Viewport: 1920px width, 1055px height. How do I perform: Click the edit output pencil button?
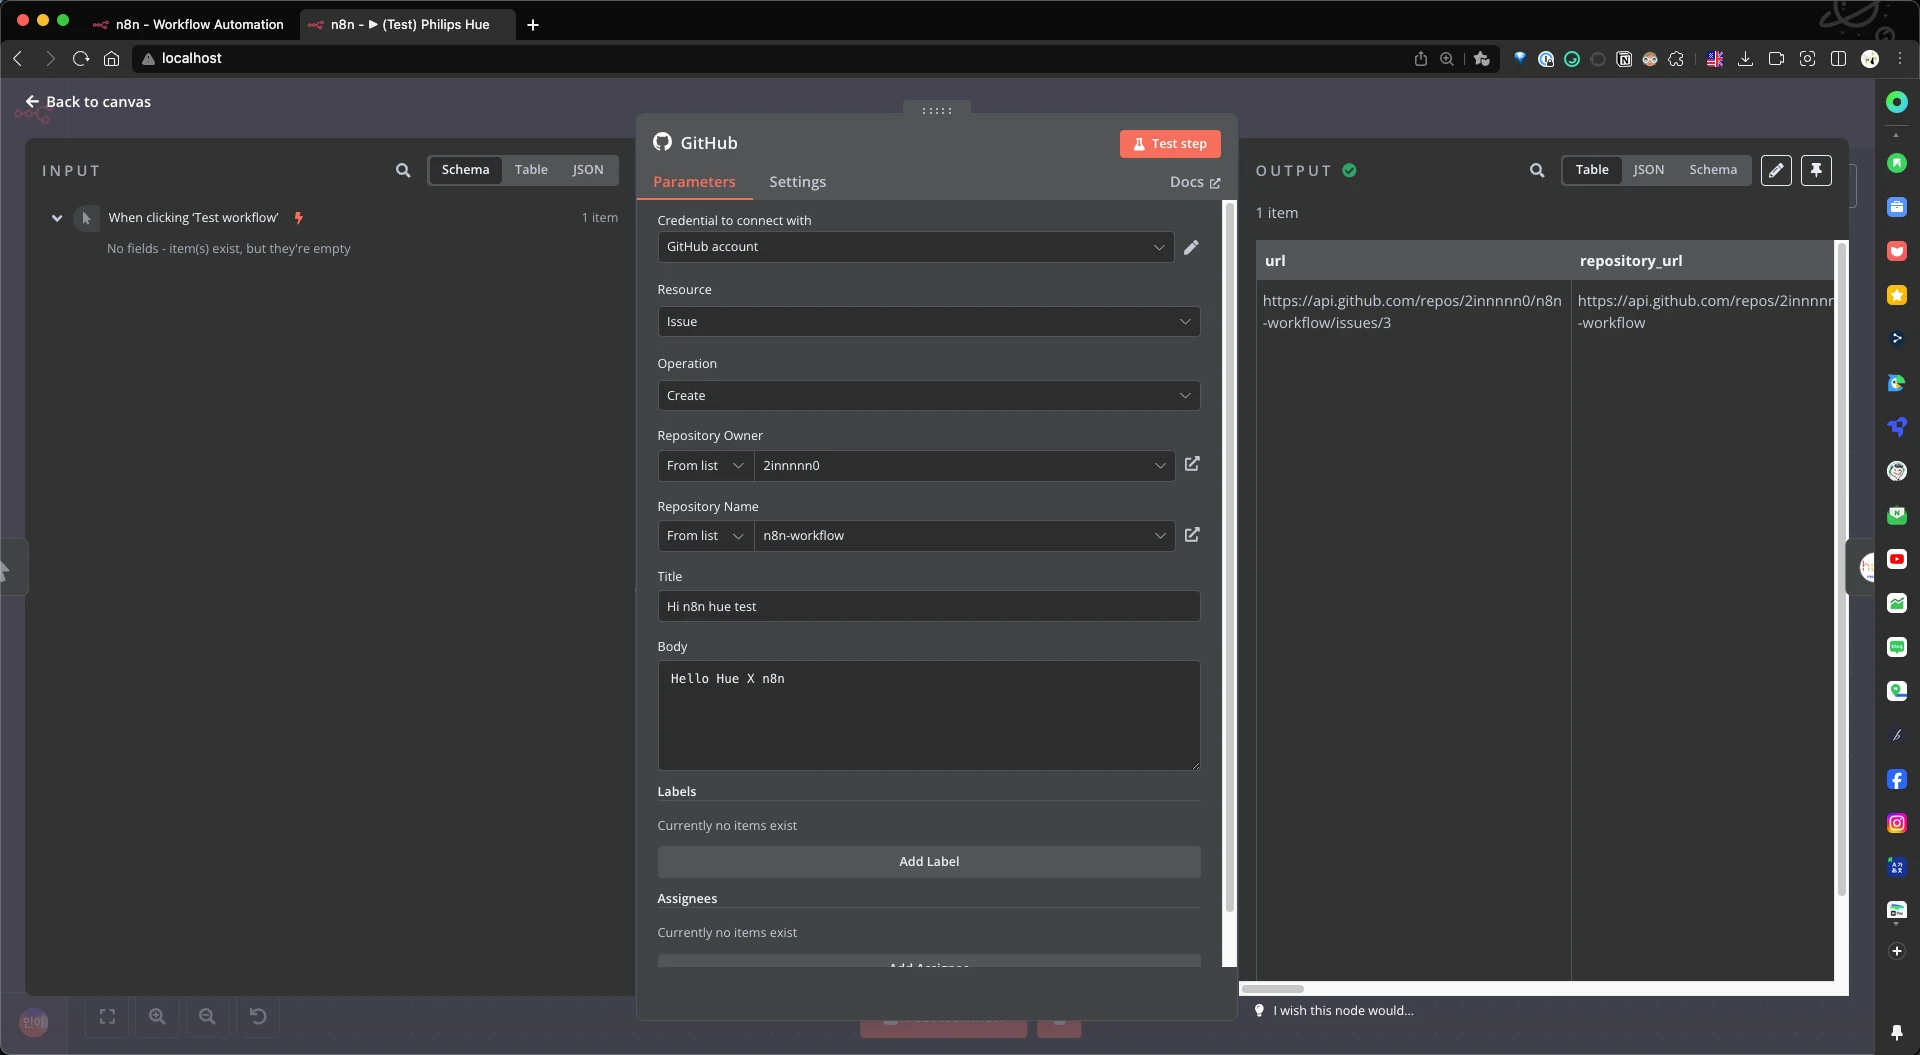[1776, 170]
